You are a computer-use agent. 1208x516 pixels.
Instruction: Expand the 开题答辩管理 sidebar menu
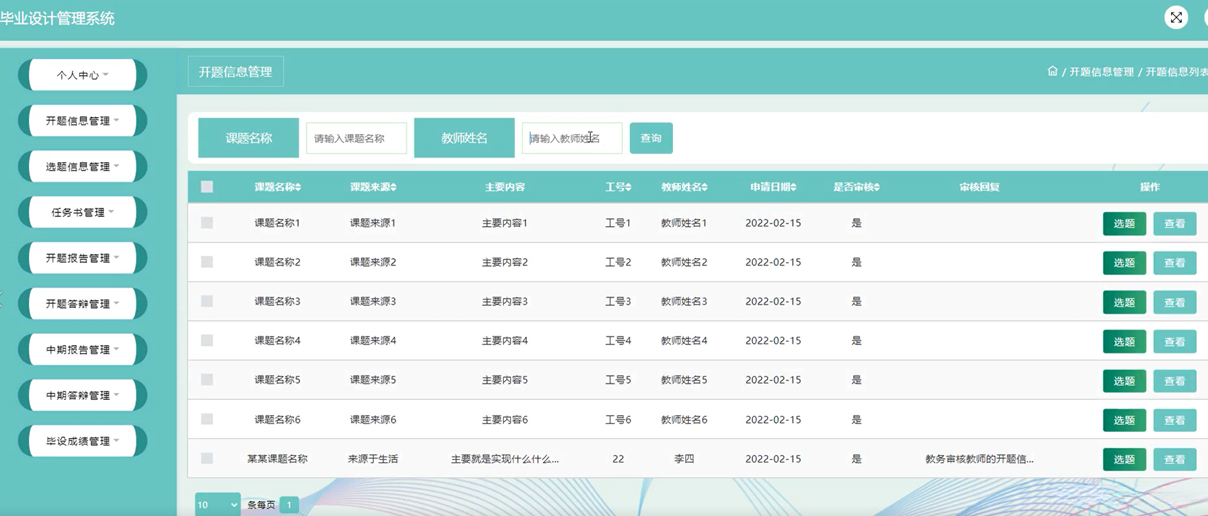[x=83, y=304]
